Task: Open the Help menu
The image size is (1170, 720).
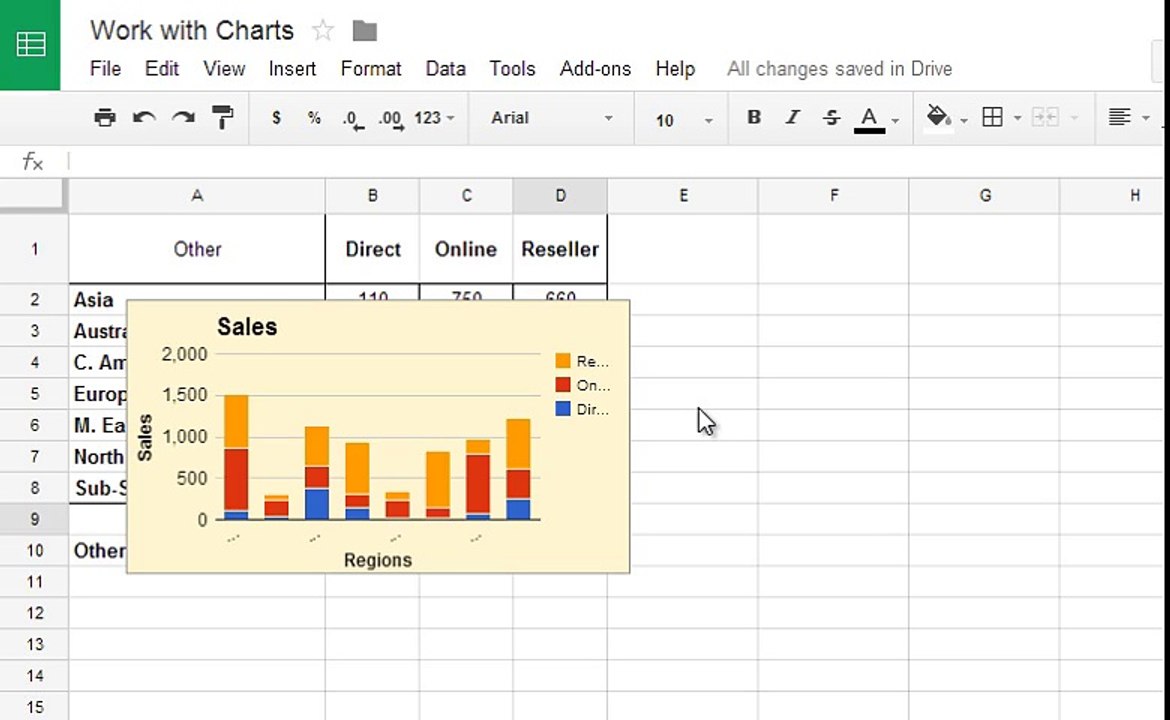Action: point(675,69)
